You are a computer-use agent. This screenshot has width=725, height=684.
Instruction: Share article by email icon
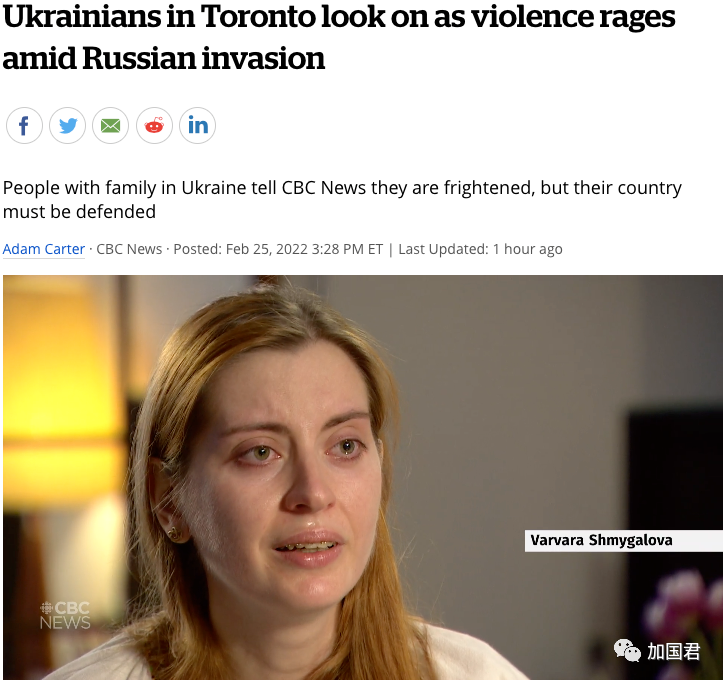tap(111, 125)
